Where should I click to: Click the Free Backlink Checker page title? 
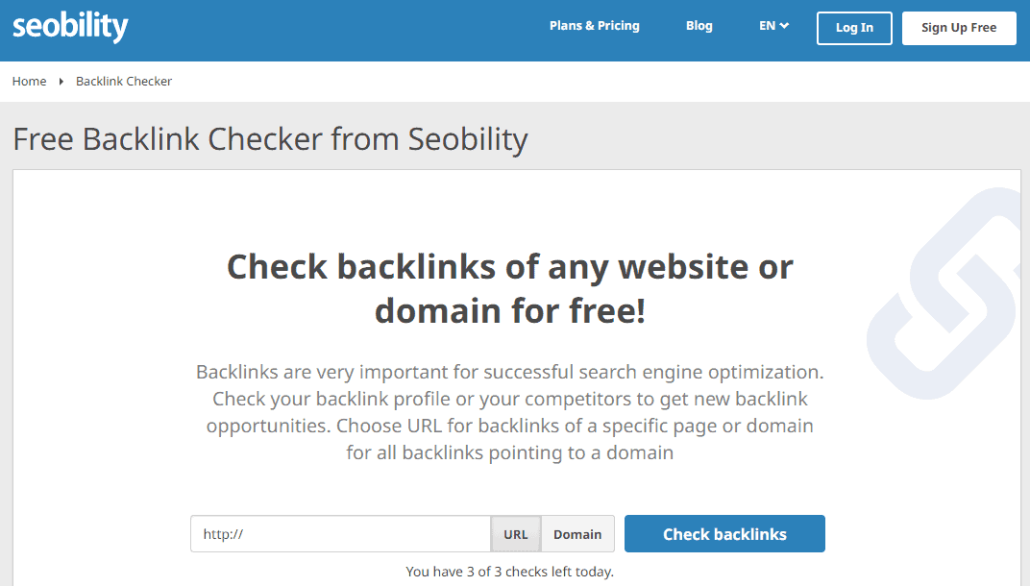(x=270, y=139)
